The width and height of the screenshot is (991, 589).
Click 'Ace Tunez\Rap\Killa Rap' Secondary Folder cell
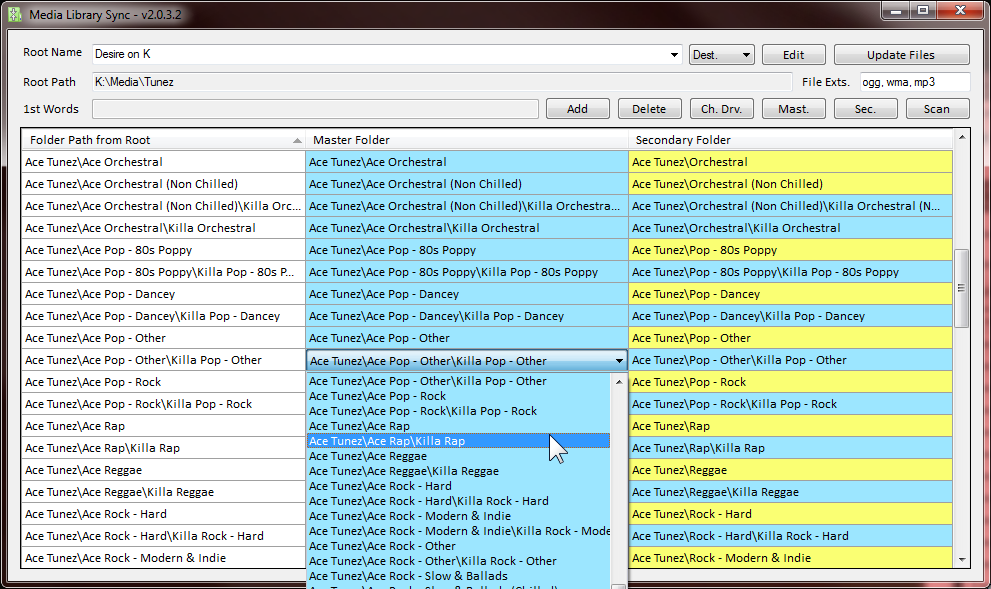coord(791,448)
